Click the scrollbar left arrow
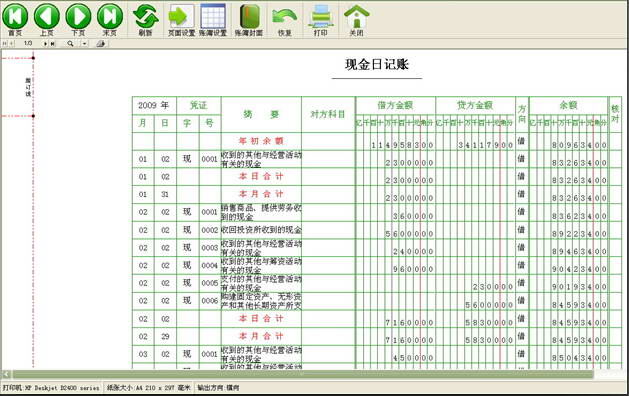The width and height of the screenshot is (629, 396). (6, 374)
